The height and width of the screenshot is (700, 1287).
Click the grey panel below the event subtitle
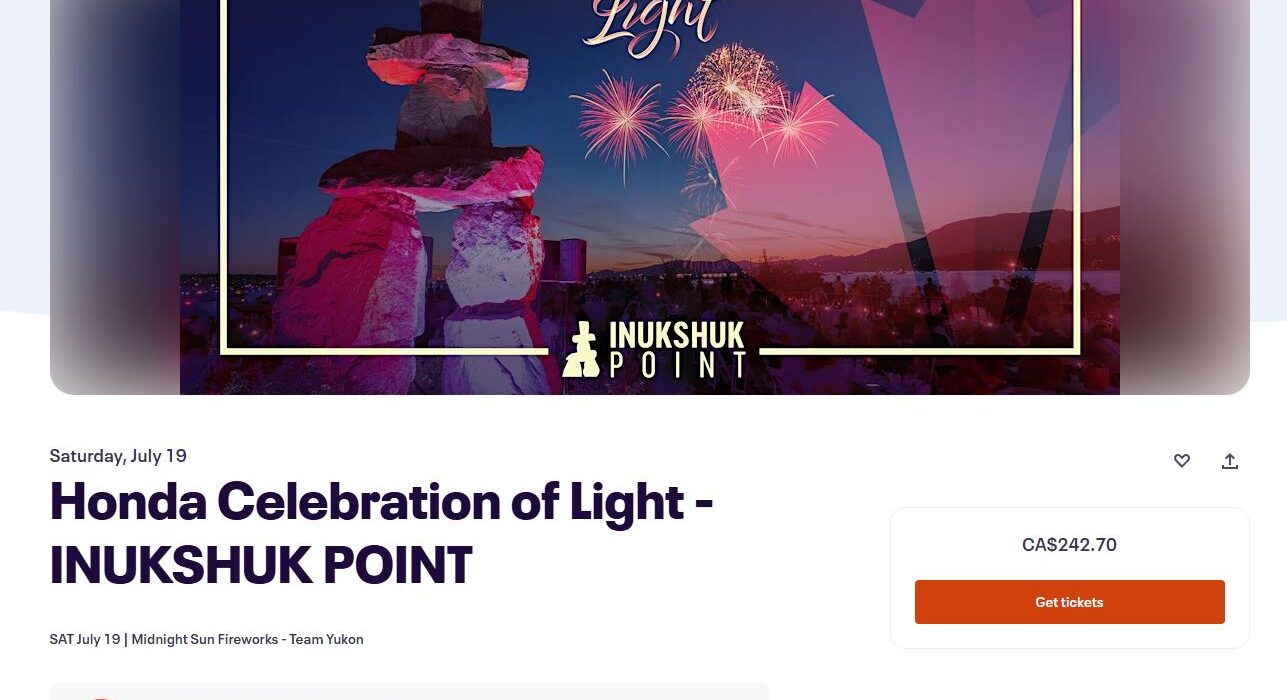coord(410,691)
